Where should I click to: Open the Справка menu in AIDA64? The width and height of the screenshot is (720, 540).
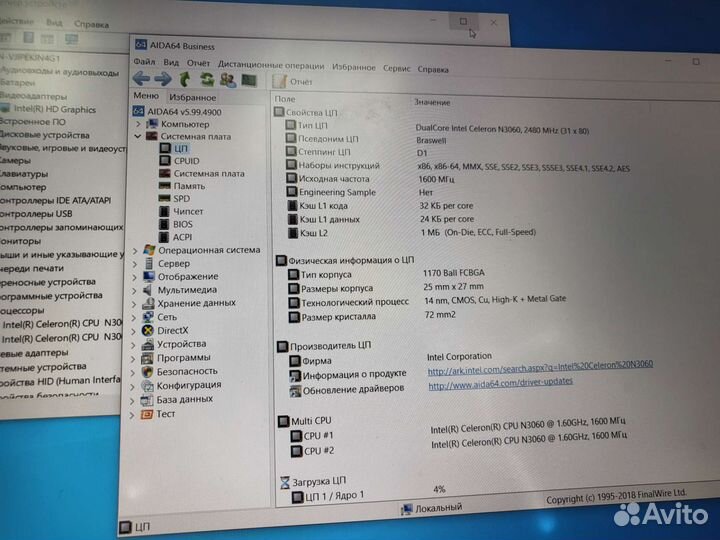[433, 70]
